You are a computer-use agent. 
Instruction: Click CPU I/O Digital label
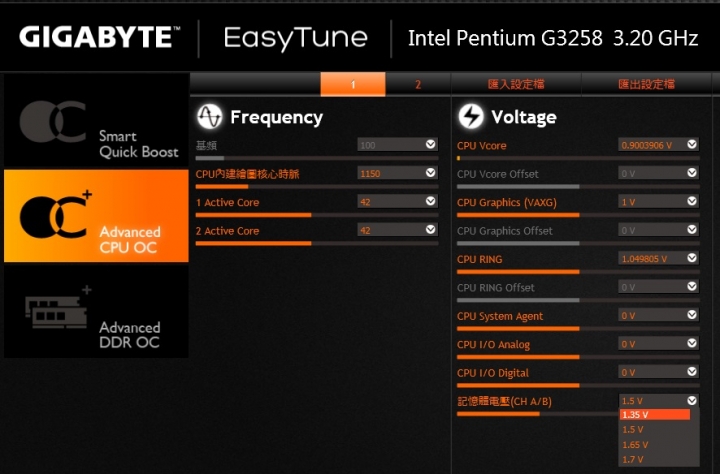[x=493, y=373]
